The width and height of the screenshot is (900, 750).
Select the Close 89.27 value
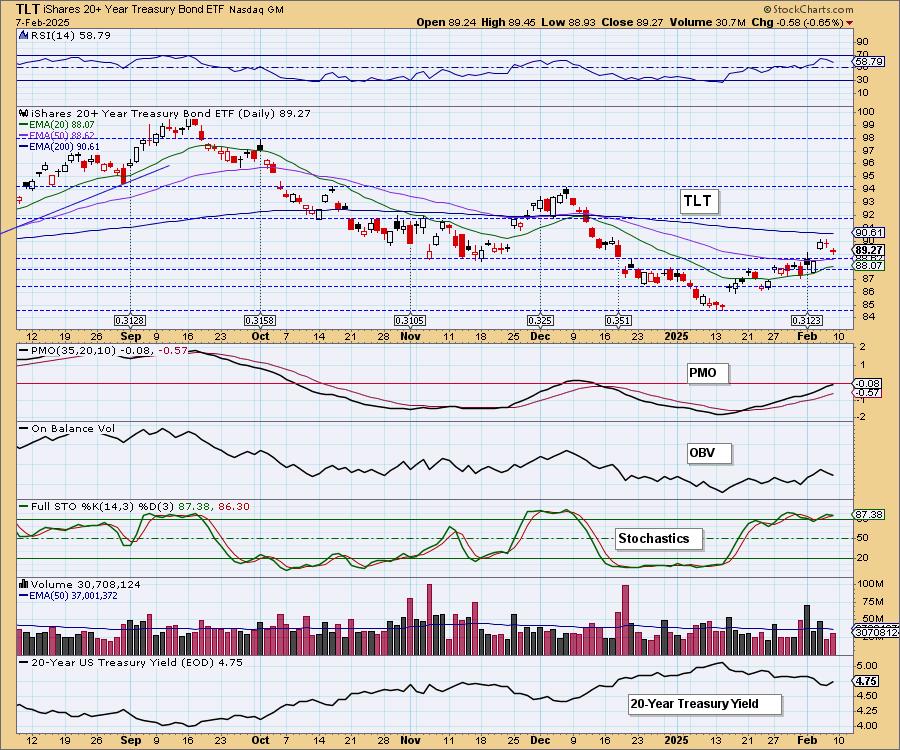coord(632,22)
